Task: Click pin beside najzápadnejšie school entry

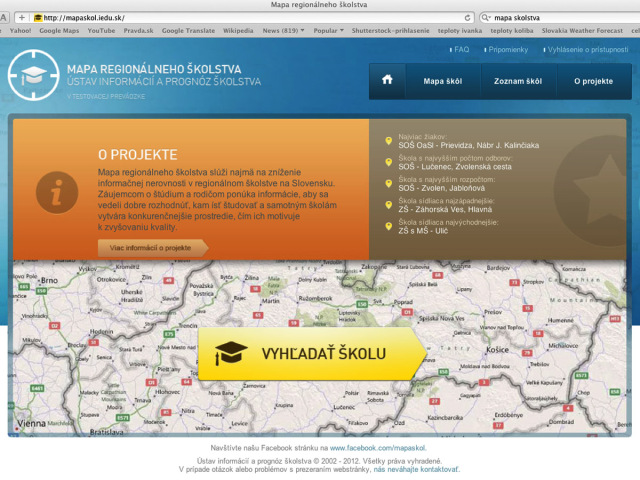Action: click(389, 205)
